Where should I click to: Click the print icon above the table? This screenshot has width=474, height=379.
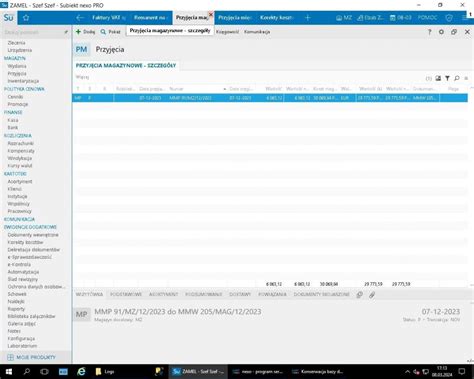[438, 78]
